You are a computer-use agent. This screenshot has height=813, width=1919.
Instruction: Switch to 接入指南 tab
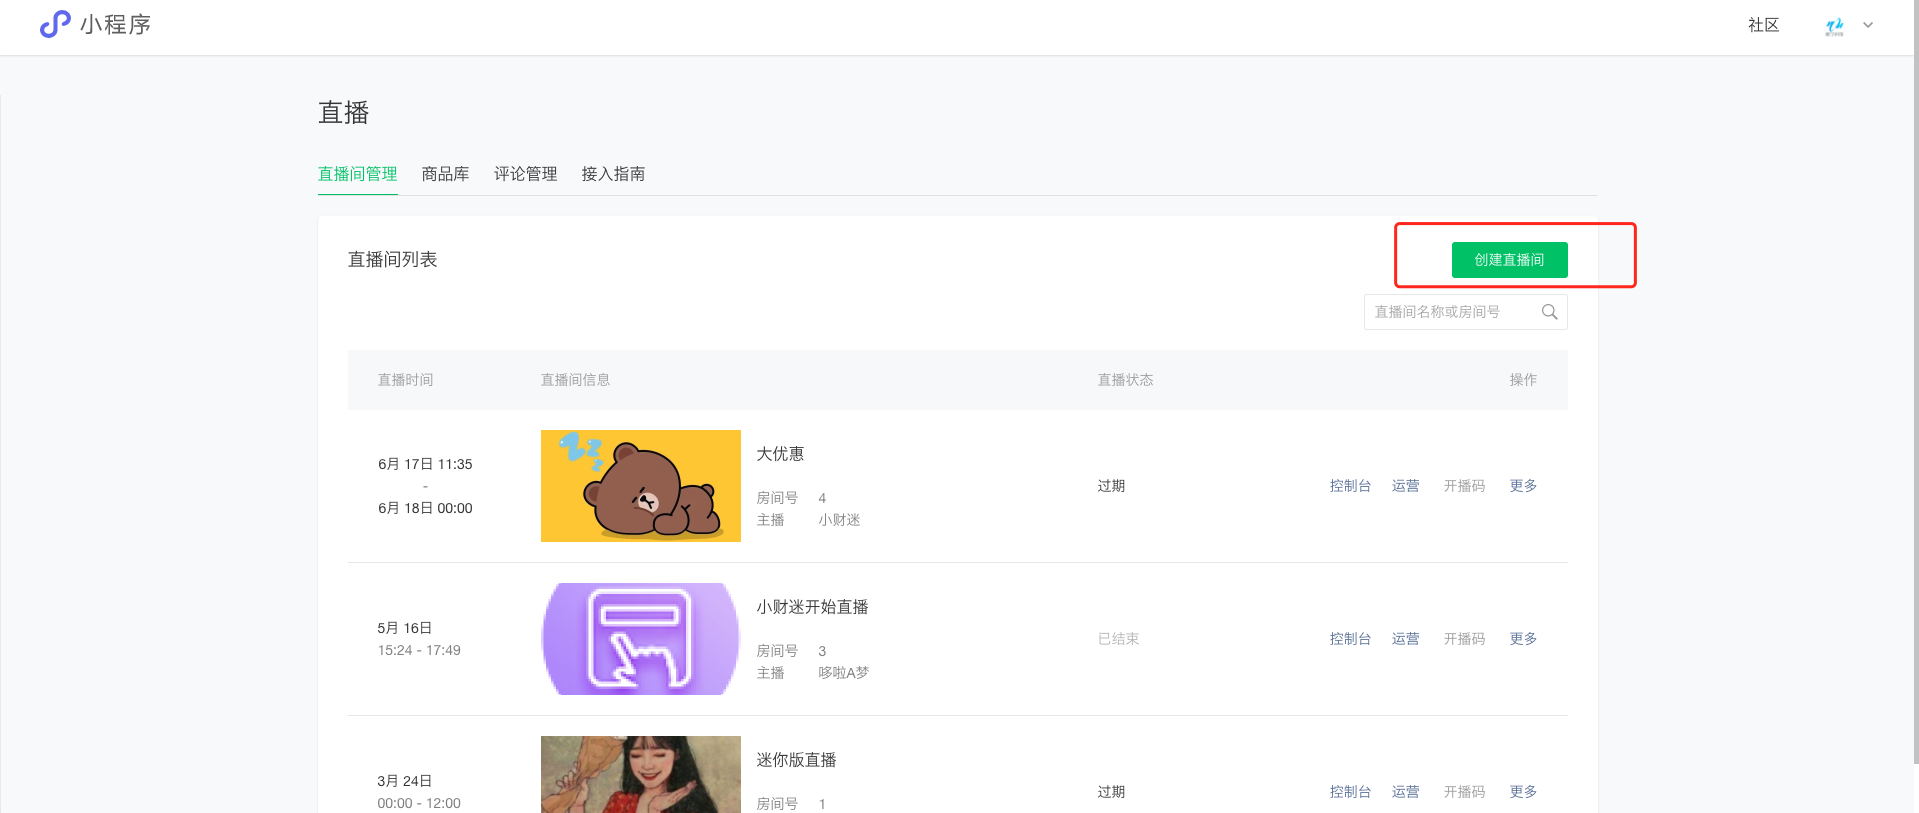(613, 174)
